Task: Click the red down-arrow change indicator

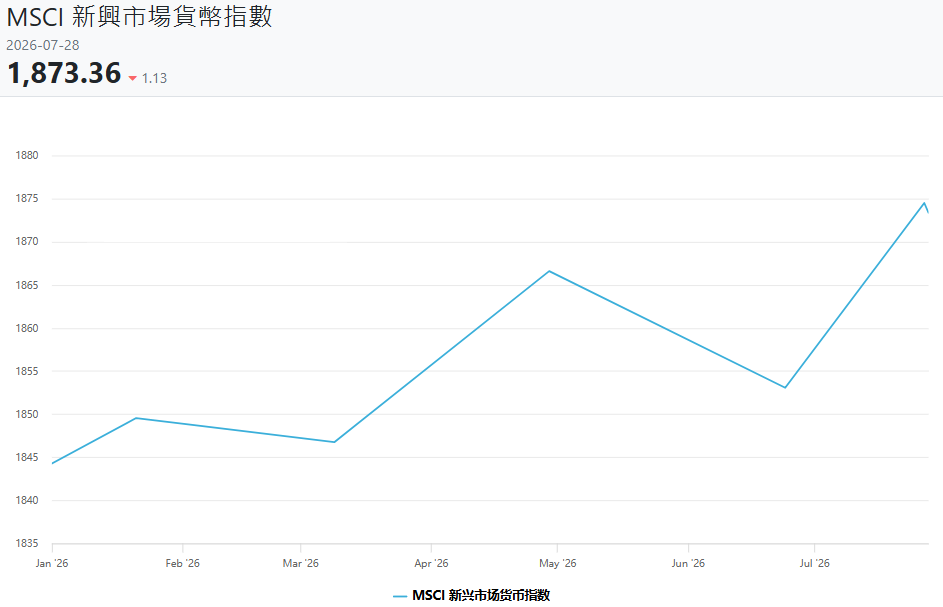Action: pos(133,78)
